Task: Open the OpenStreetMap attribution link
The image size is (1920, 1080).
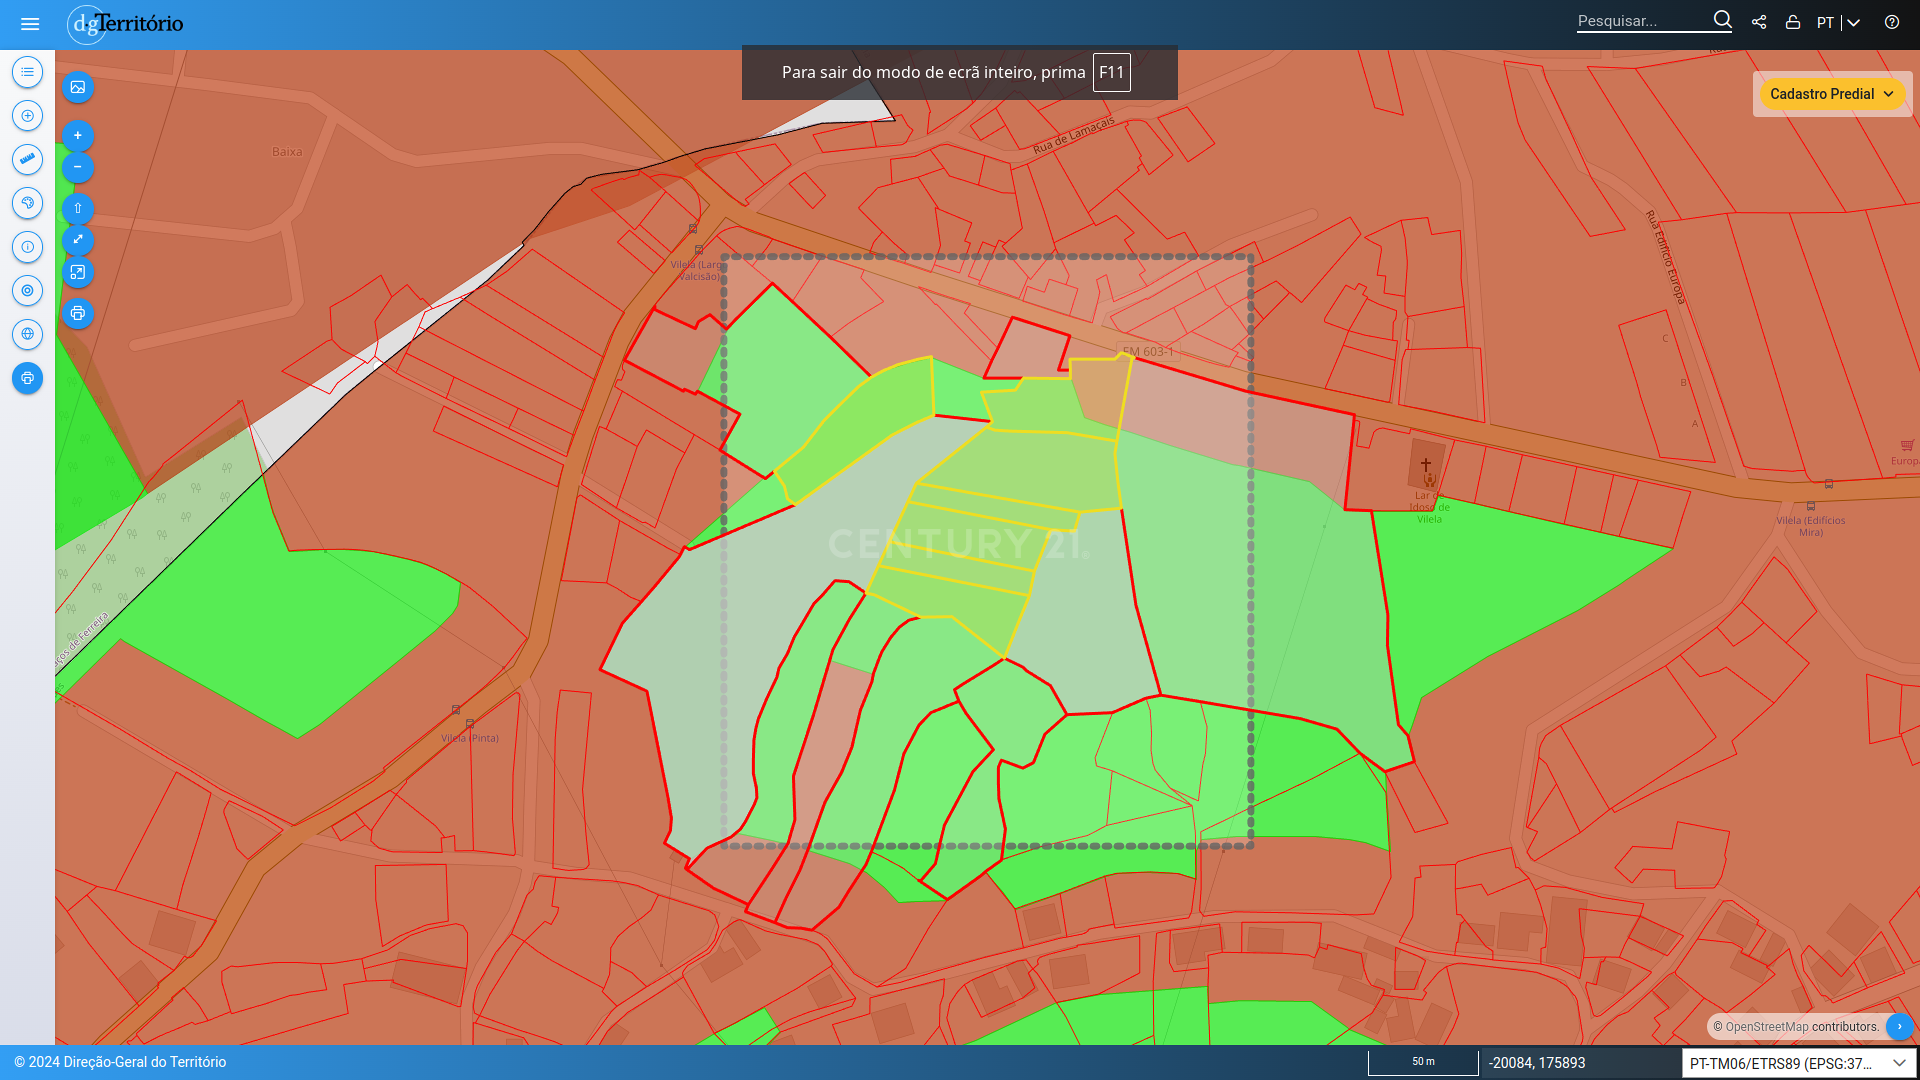Action: [1767, 1027]
